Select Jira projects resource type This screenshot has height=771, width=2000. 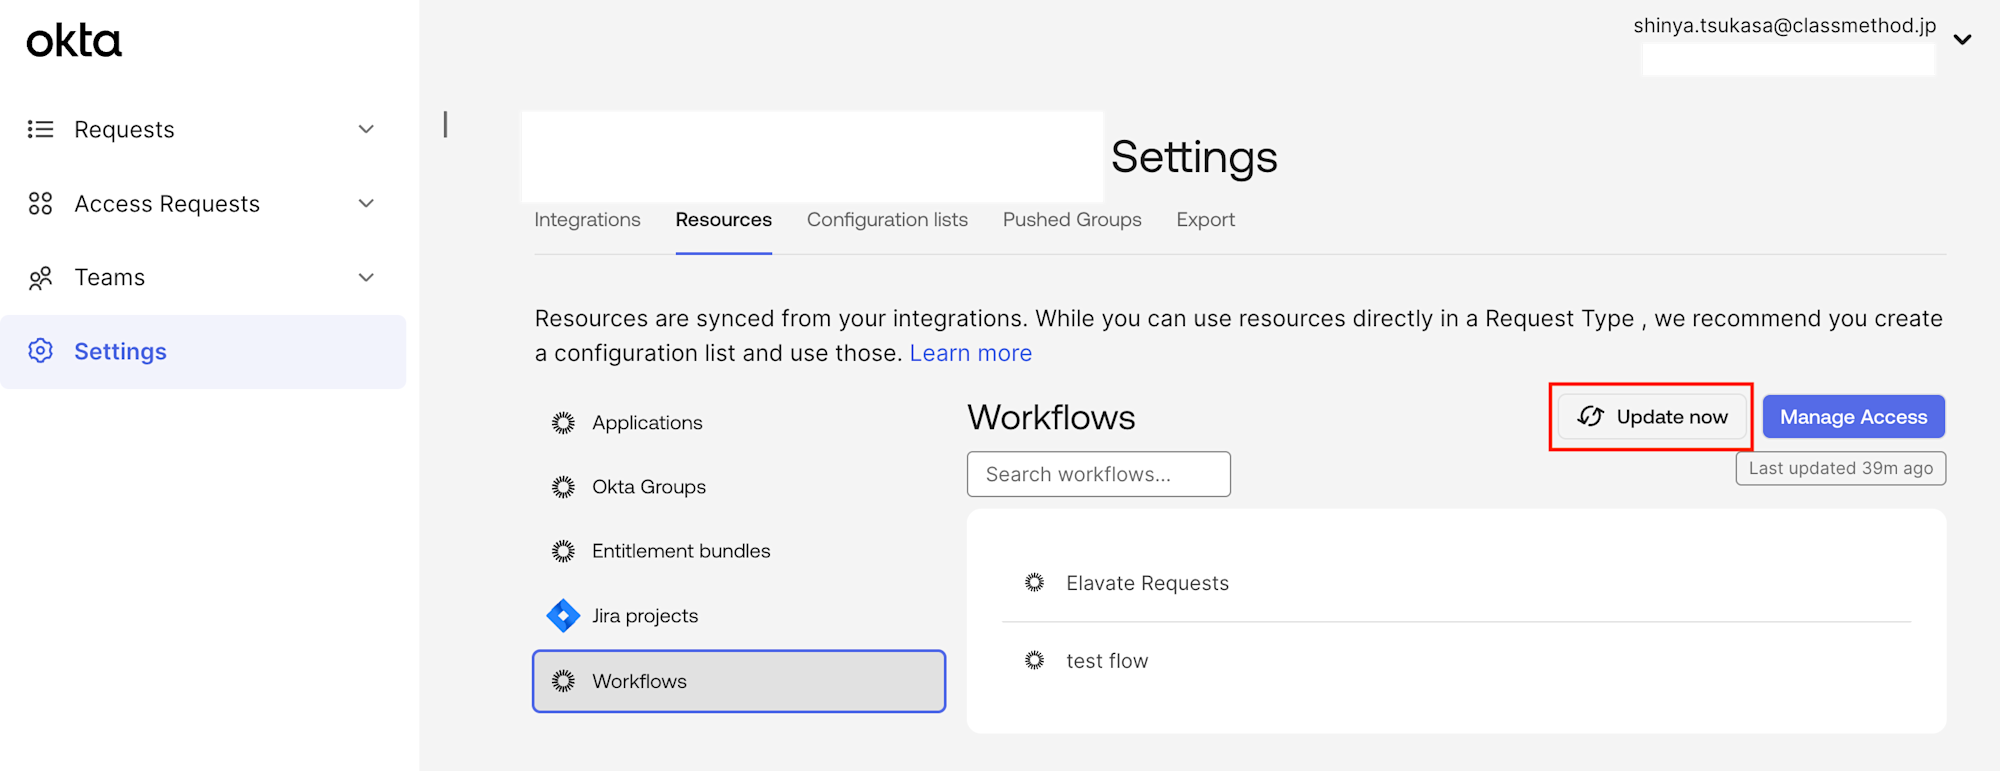(x=739, y=616)
